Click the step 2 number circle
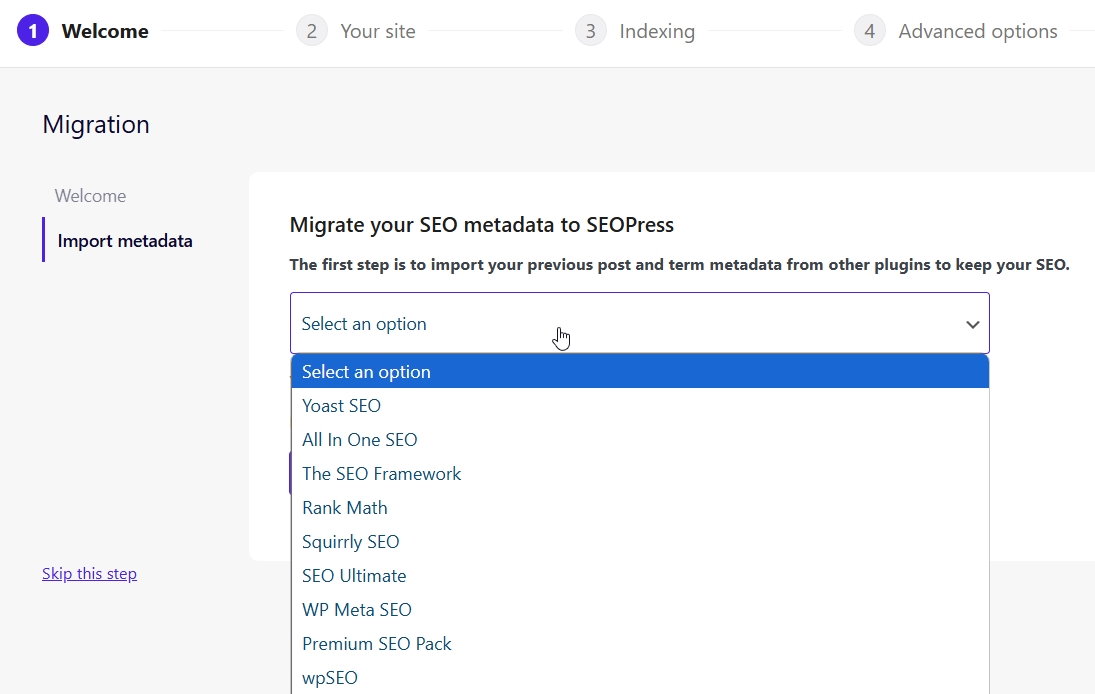Screen dimensions: 1095x694 pos(312,31)
